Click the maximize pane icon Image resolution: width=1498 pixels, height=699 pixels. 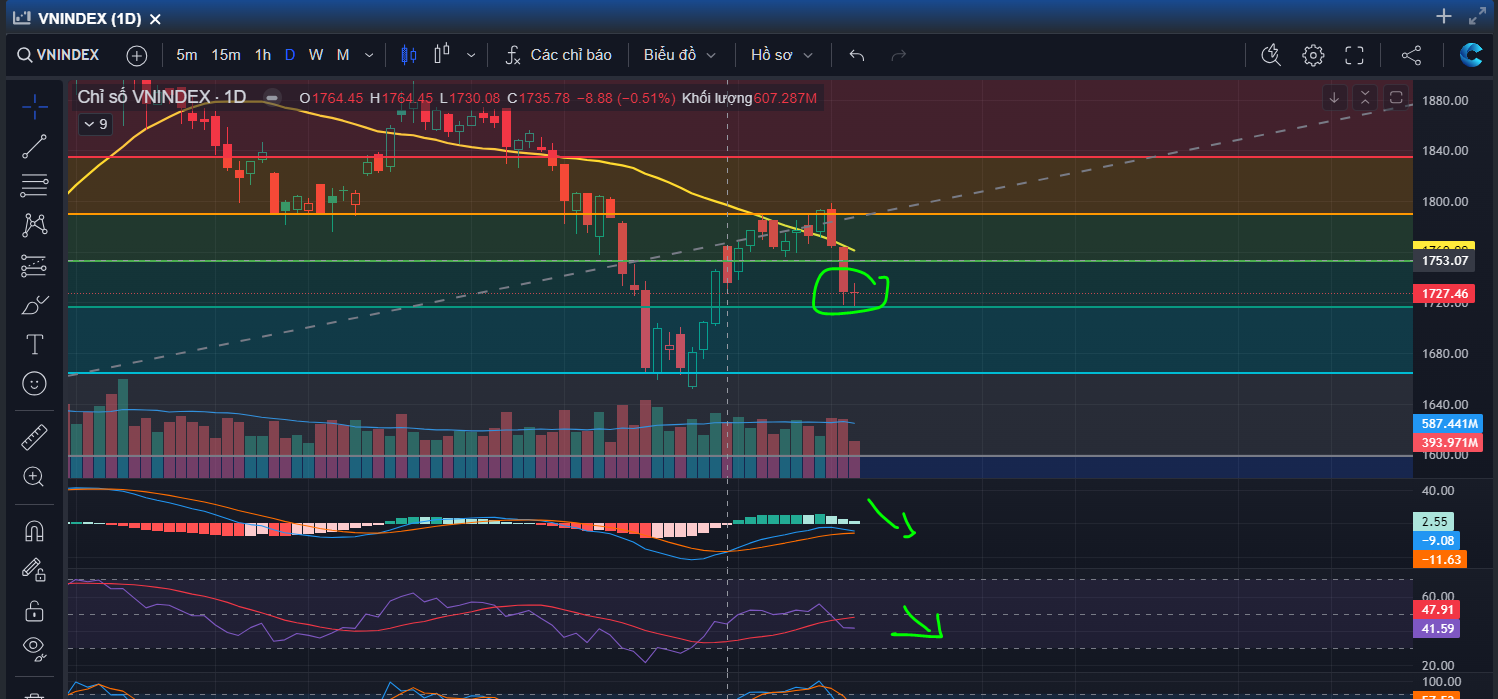[x=1396, y=97]
